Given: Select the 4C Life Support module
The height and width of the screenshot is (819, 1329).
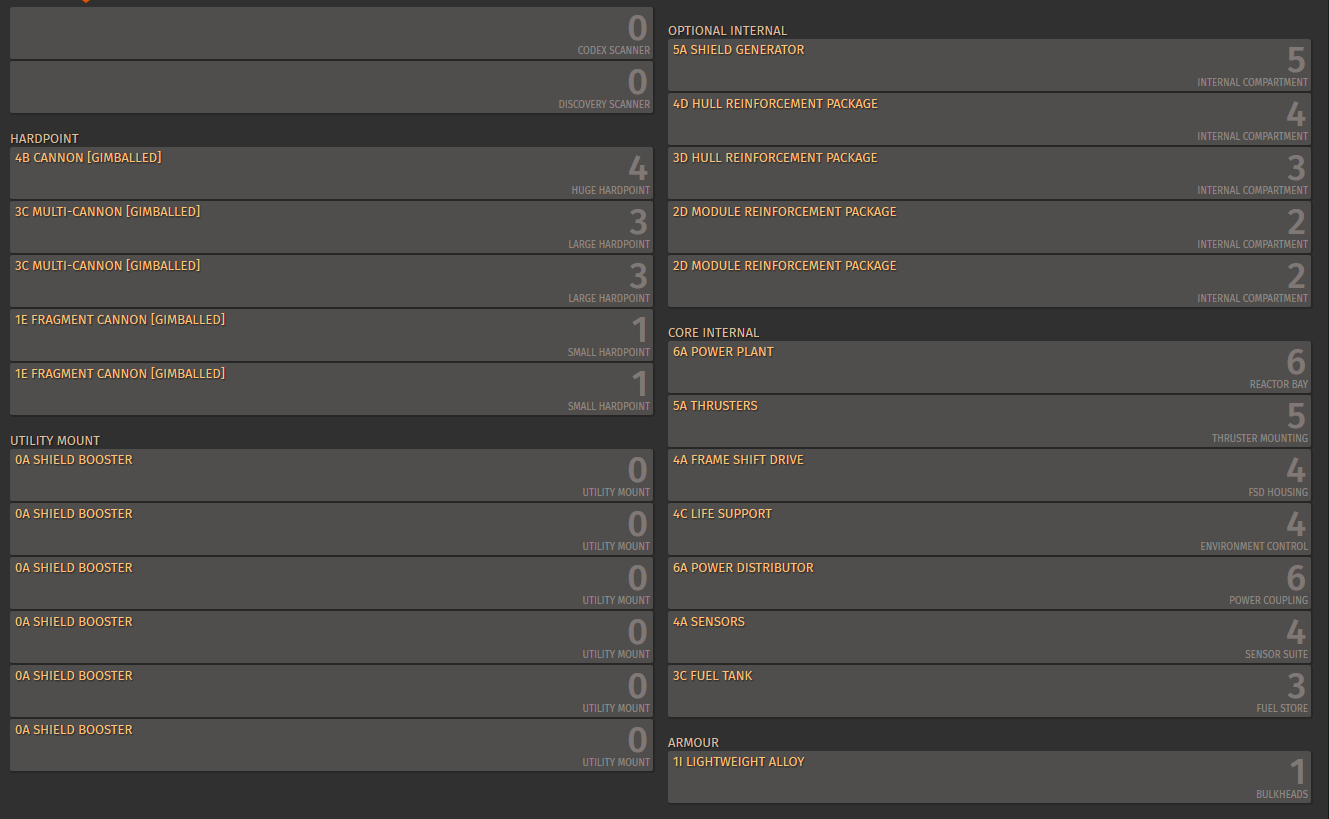Looking at the screenshot, I should tap(989, 529).
